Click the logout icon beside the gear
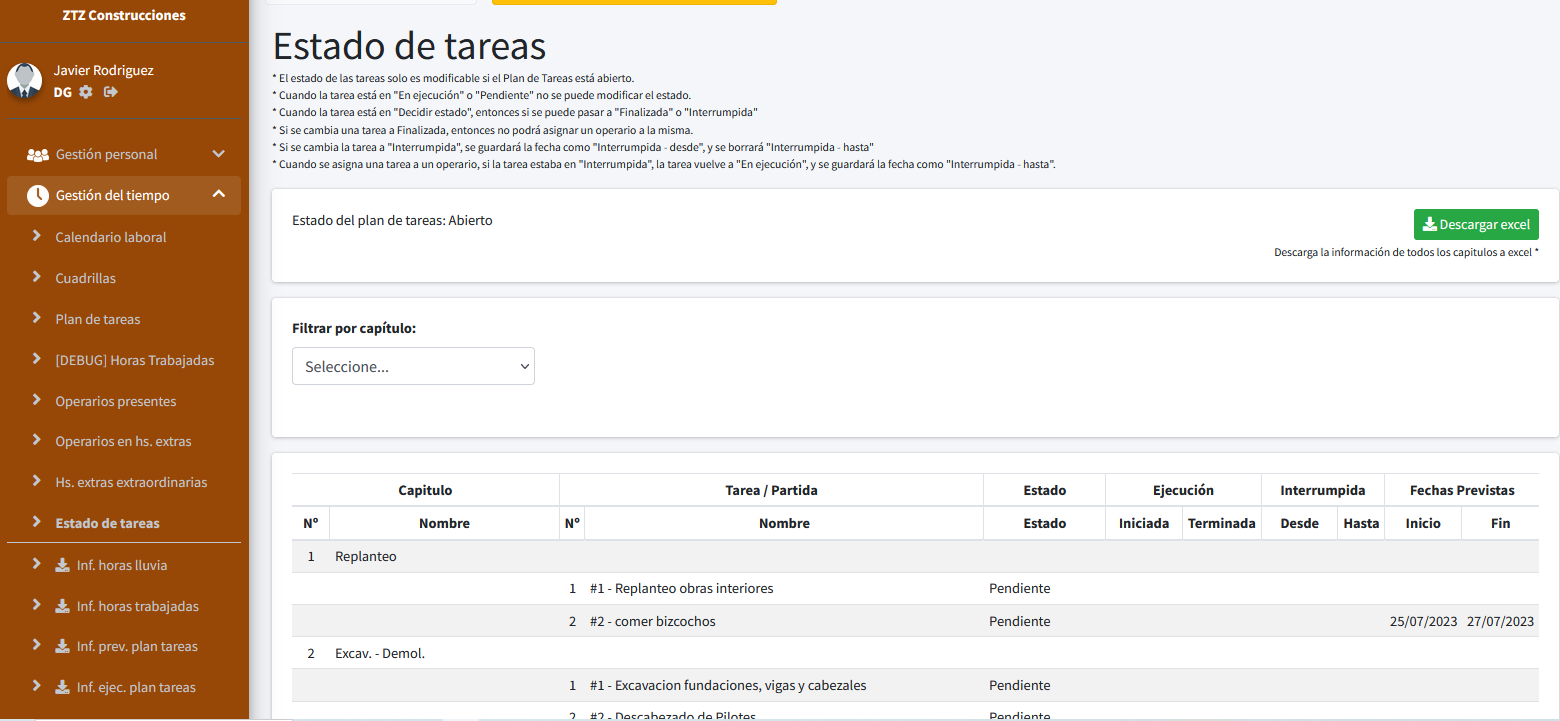 [111, 92]
